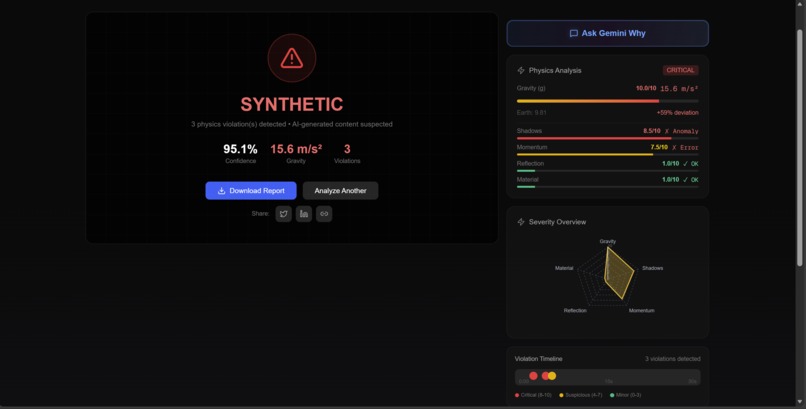Select first red critical timeline marker
Image resolution: width=806 pixels, height=409 pixels.
point(533,376)
